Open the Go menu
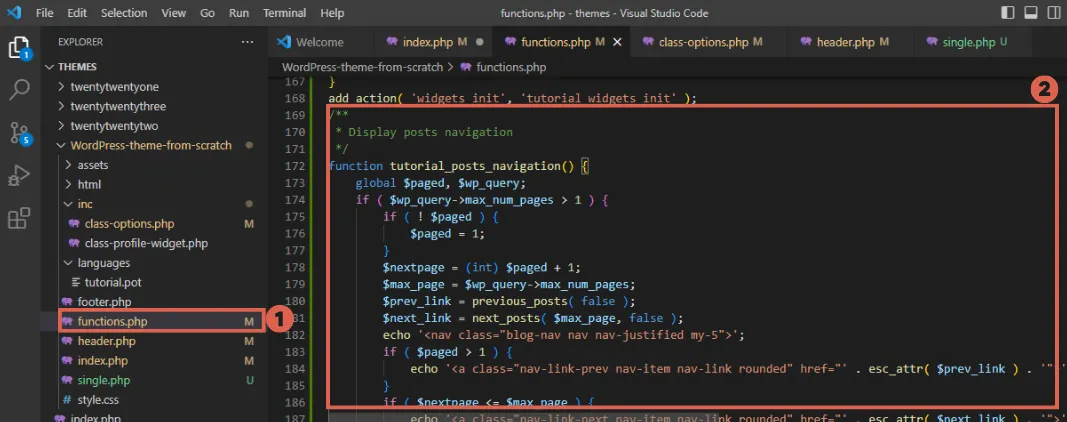Screen dimensions: 1067x422 click(x=208, y=13)
